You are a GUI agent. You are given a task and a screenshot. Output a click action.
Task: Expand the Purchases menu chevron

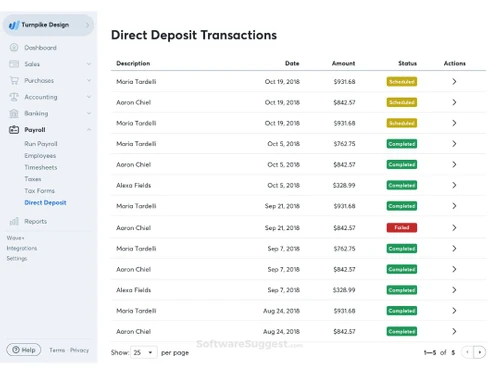[89, 80]
